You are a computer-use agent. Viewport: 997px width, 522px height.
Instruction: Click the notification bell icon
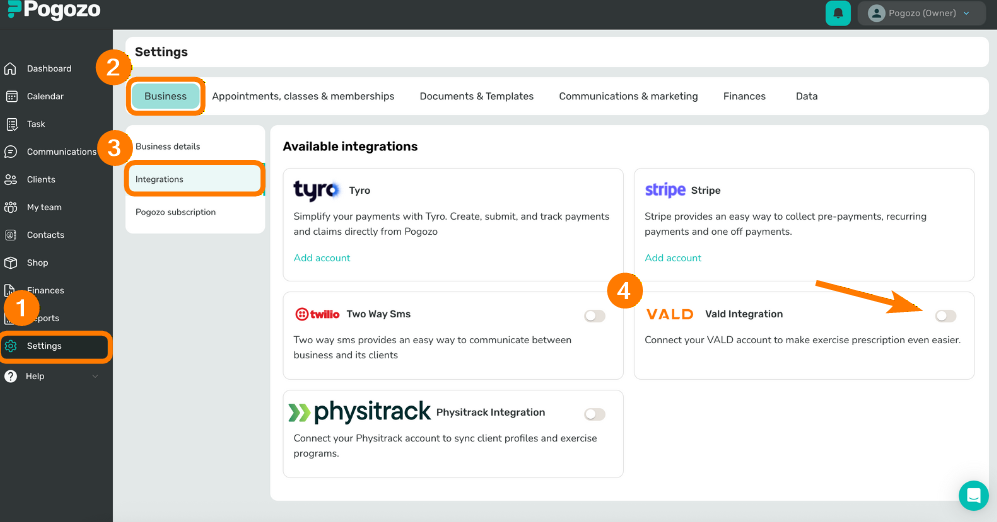838,13
